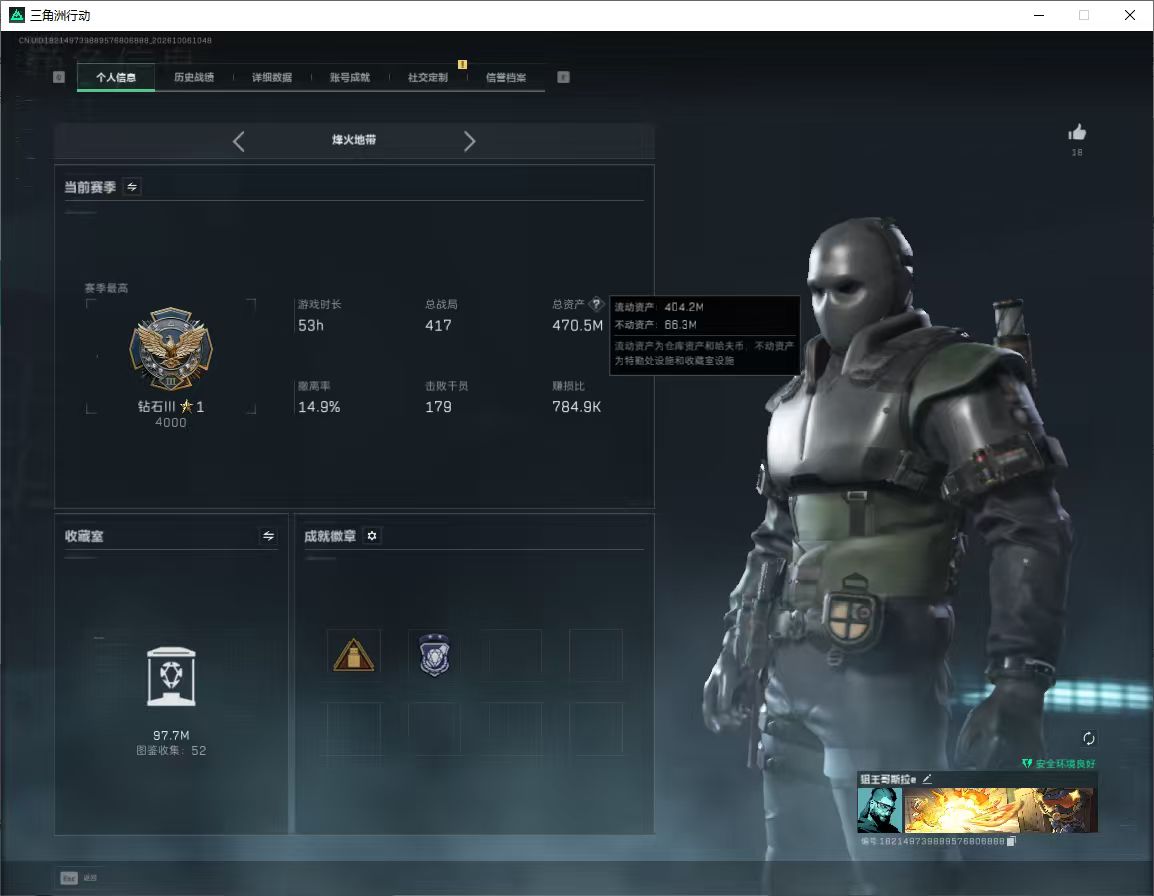The image size is (1154, 896).
Task: Toggle the 收藏室 swap icon
Action: pos(269,536)
